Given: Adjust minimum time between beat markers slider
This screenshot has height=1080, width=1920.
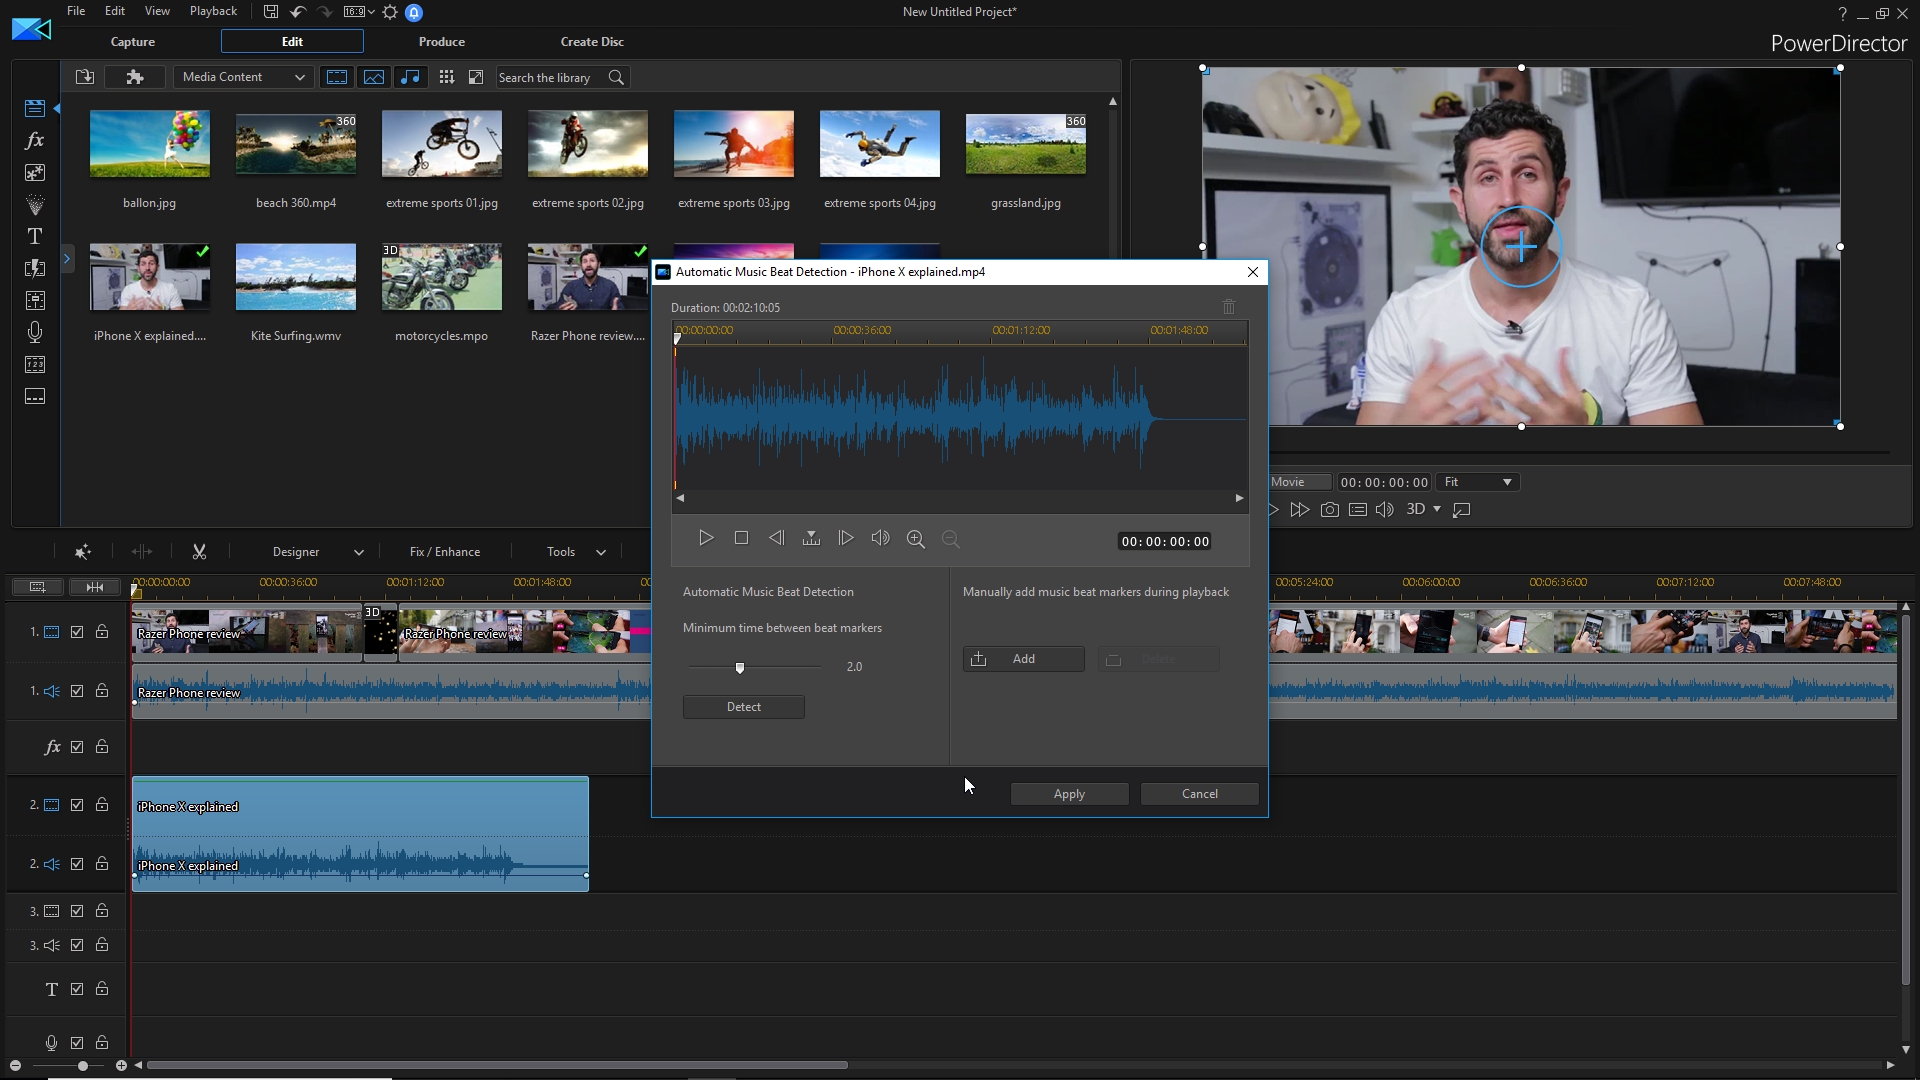Looking at the screenshot, I should tap(738, 667).
